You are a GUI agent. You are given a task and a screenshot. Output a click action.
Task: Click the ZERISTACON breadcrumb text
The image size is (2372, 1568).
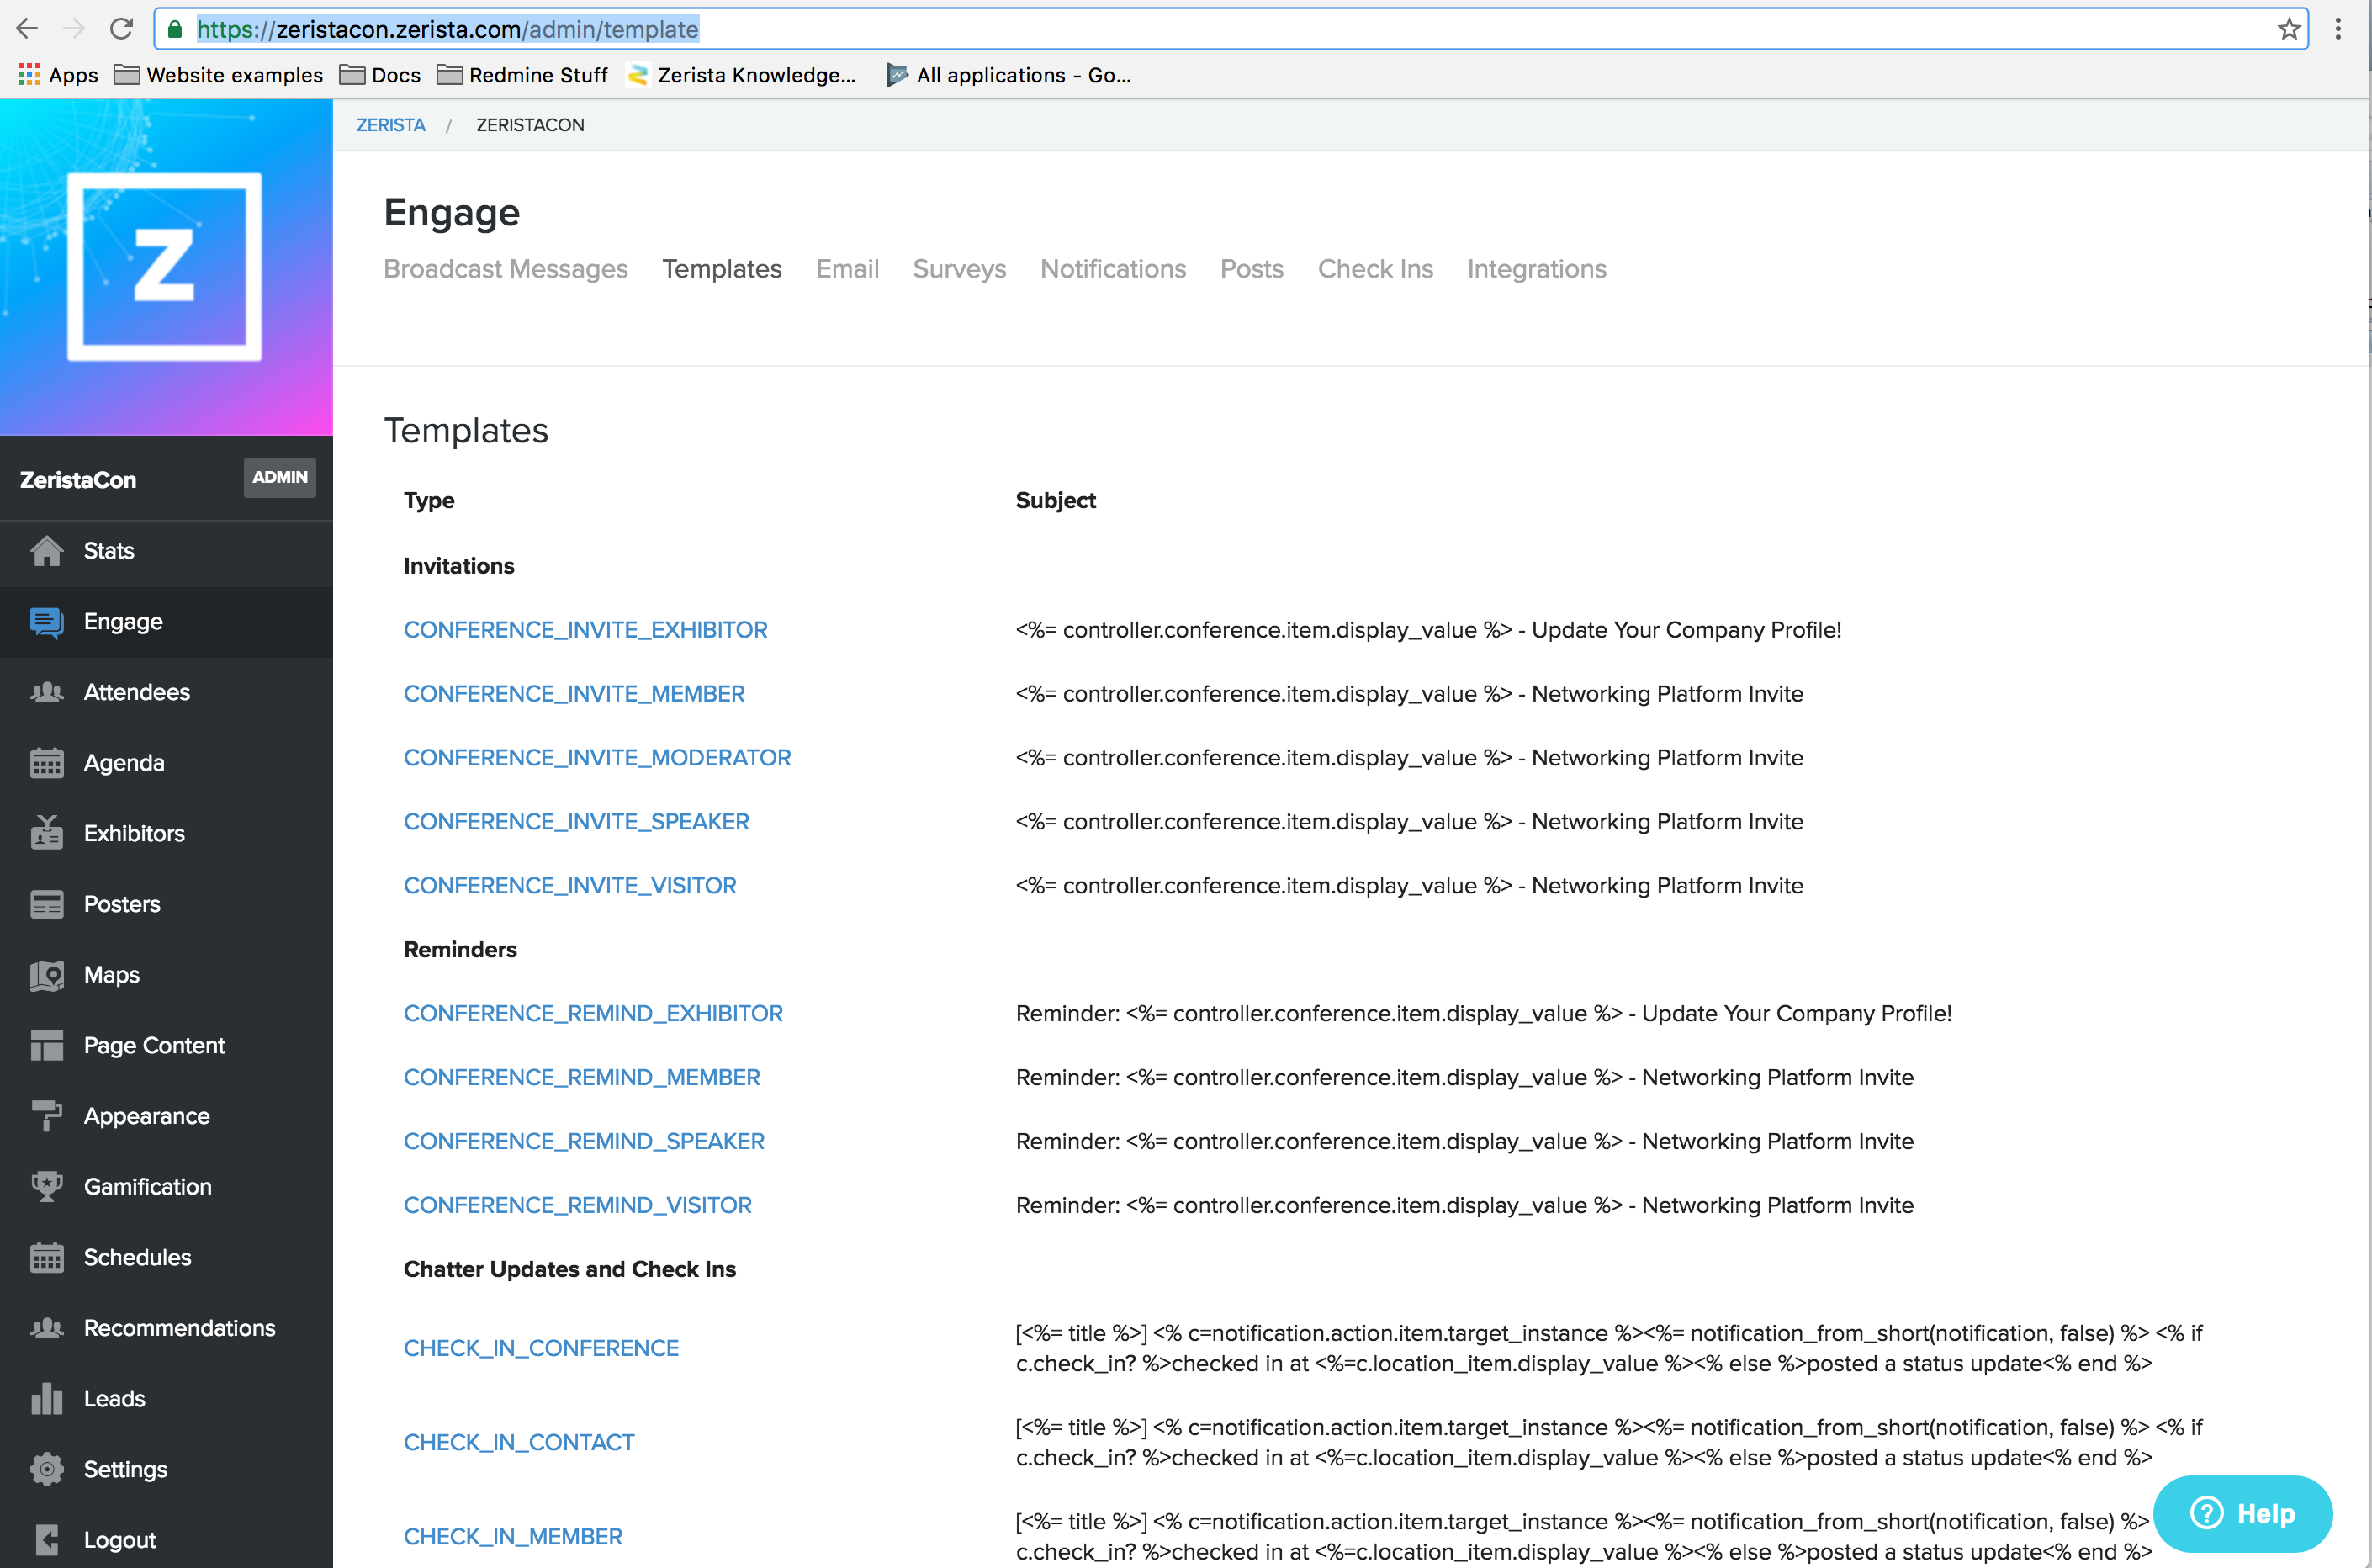[530, 125]
